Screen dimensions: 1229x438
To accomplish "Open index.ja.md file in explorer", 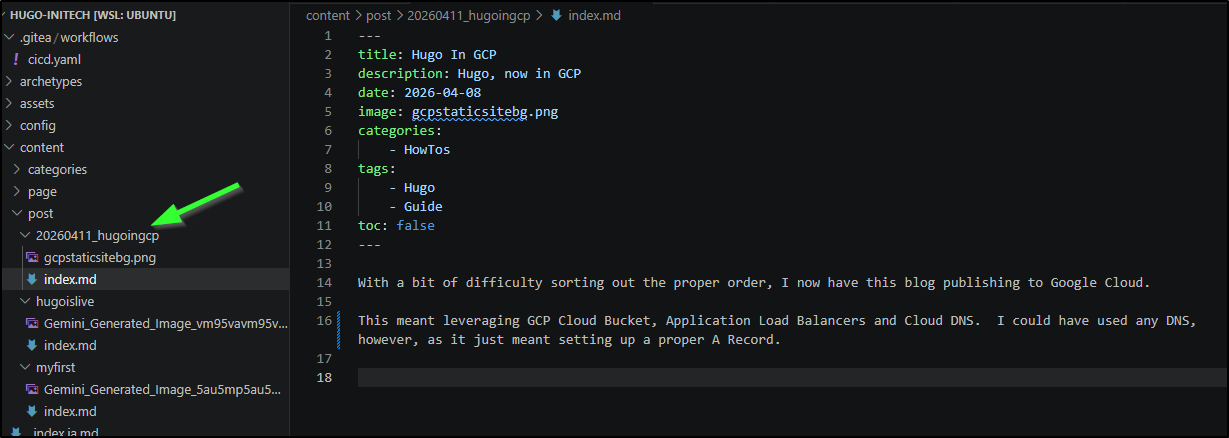I will 65,432.
